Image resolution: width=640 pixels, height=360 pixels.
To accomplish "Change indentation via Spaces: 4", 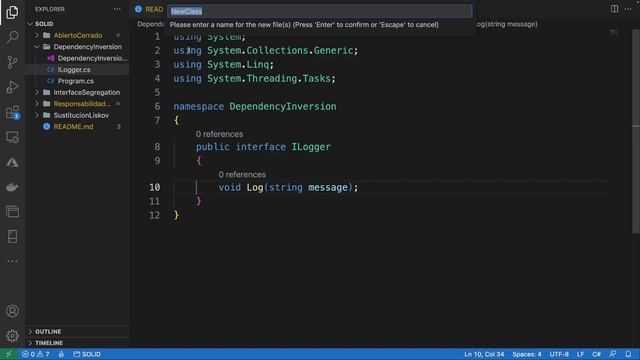I will pyautogui.click(x=527, y=354).
